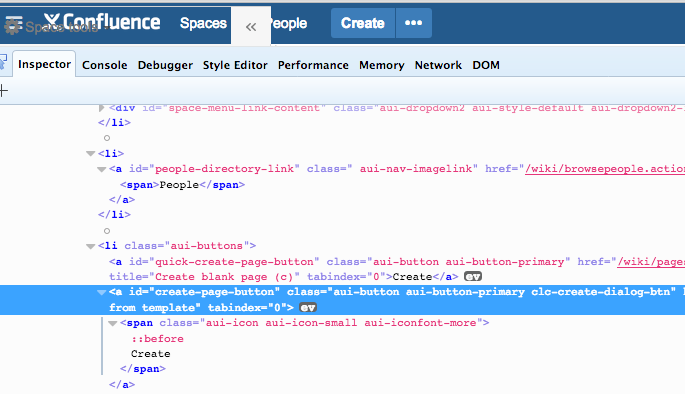Click the closing </span> tag line
The height and width of the screenshot is (394, 685).
coord(143,369)
